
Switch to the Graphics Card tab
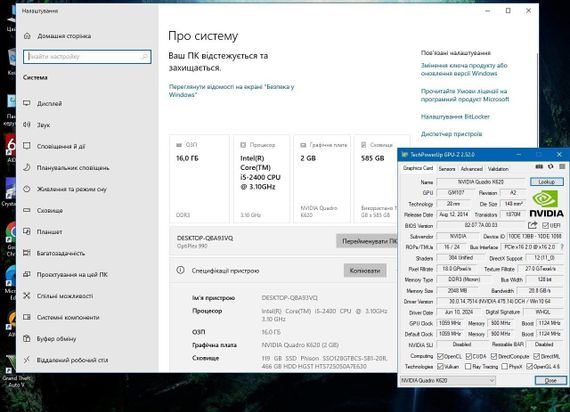pyautogui.click(x=418, y=168)
